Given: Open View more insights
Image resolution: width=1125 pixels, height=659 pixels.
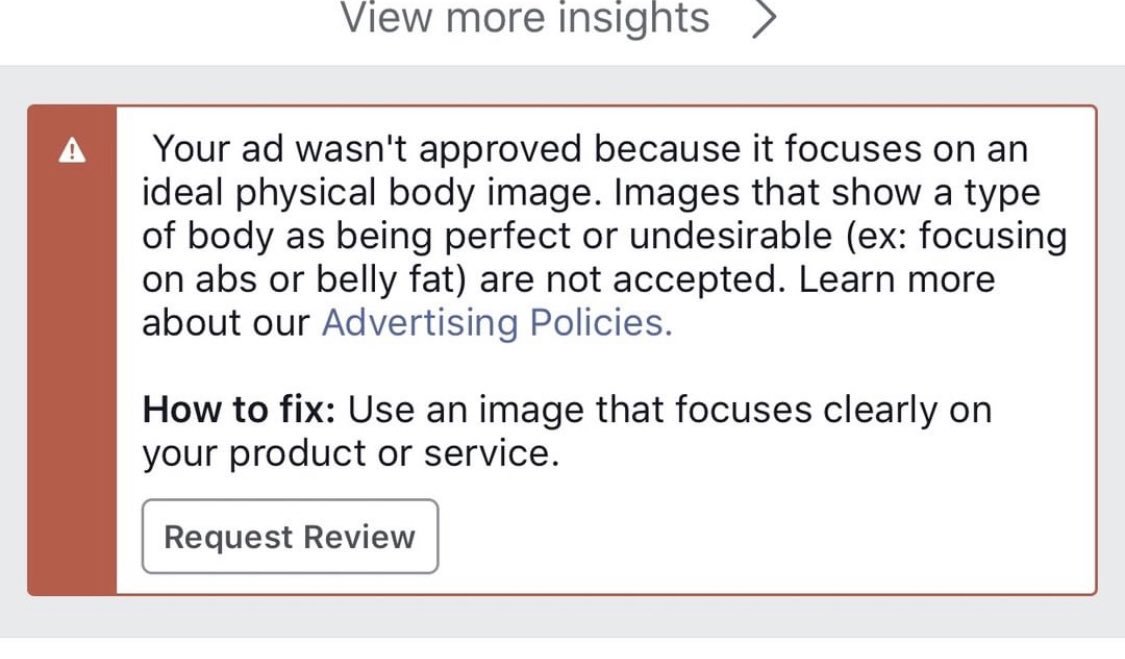Looking at the screenshot, I should click(x=525, y=18).
